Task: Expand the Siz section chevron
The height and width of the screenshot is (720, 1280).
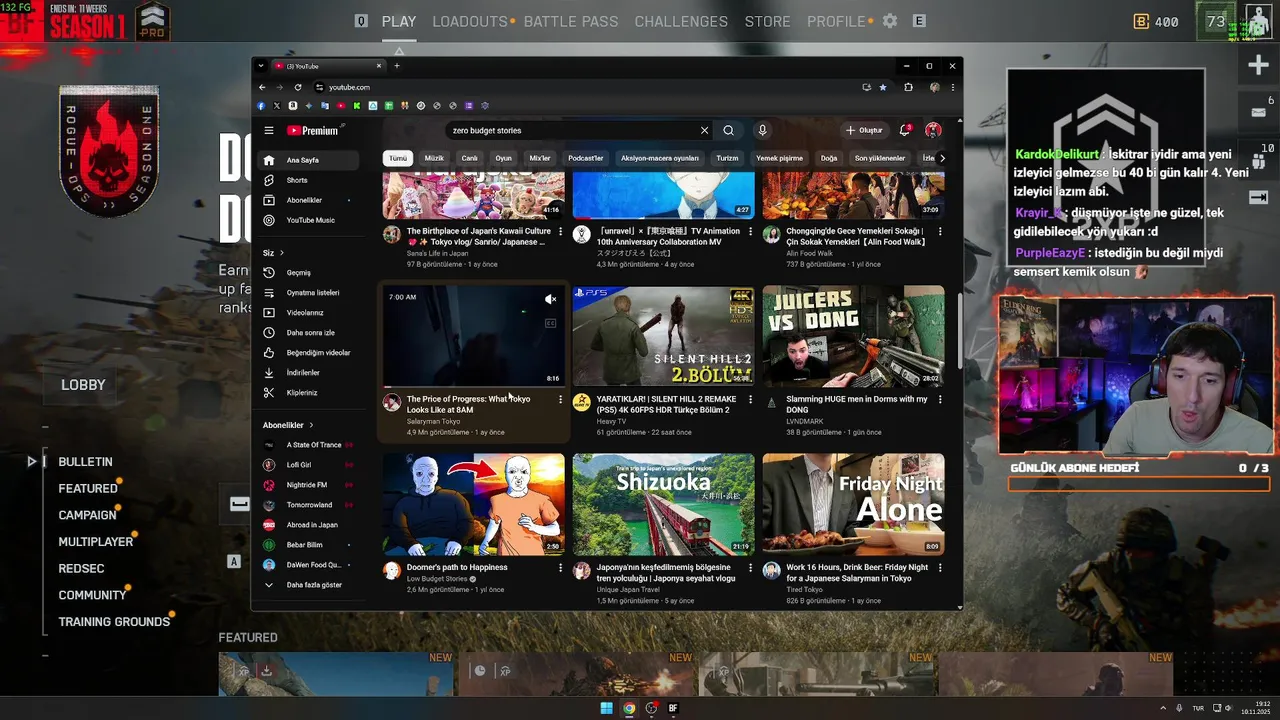Action: pos(282,253)
